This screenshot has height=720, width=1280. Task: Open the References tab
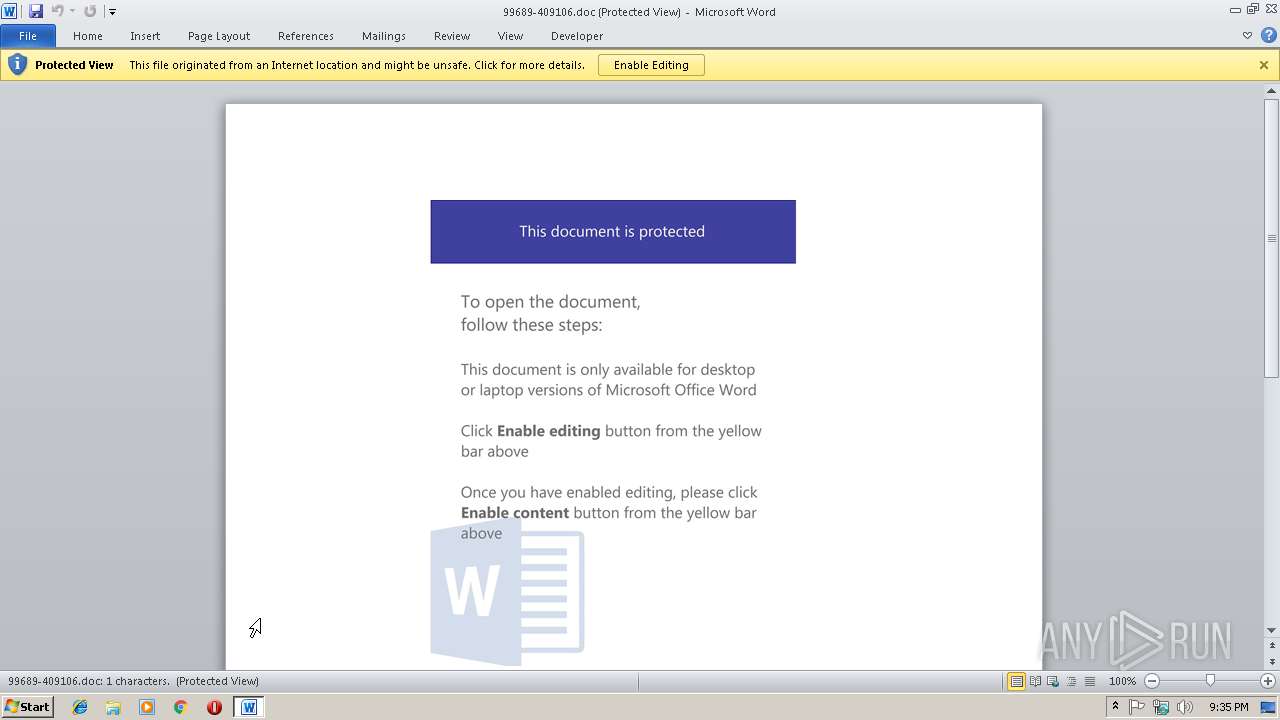tap(306, 36)
